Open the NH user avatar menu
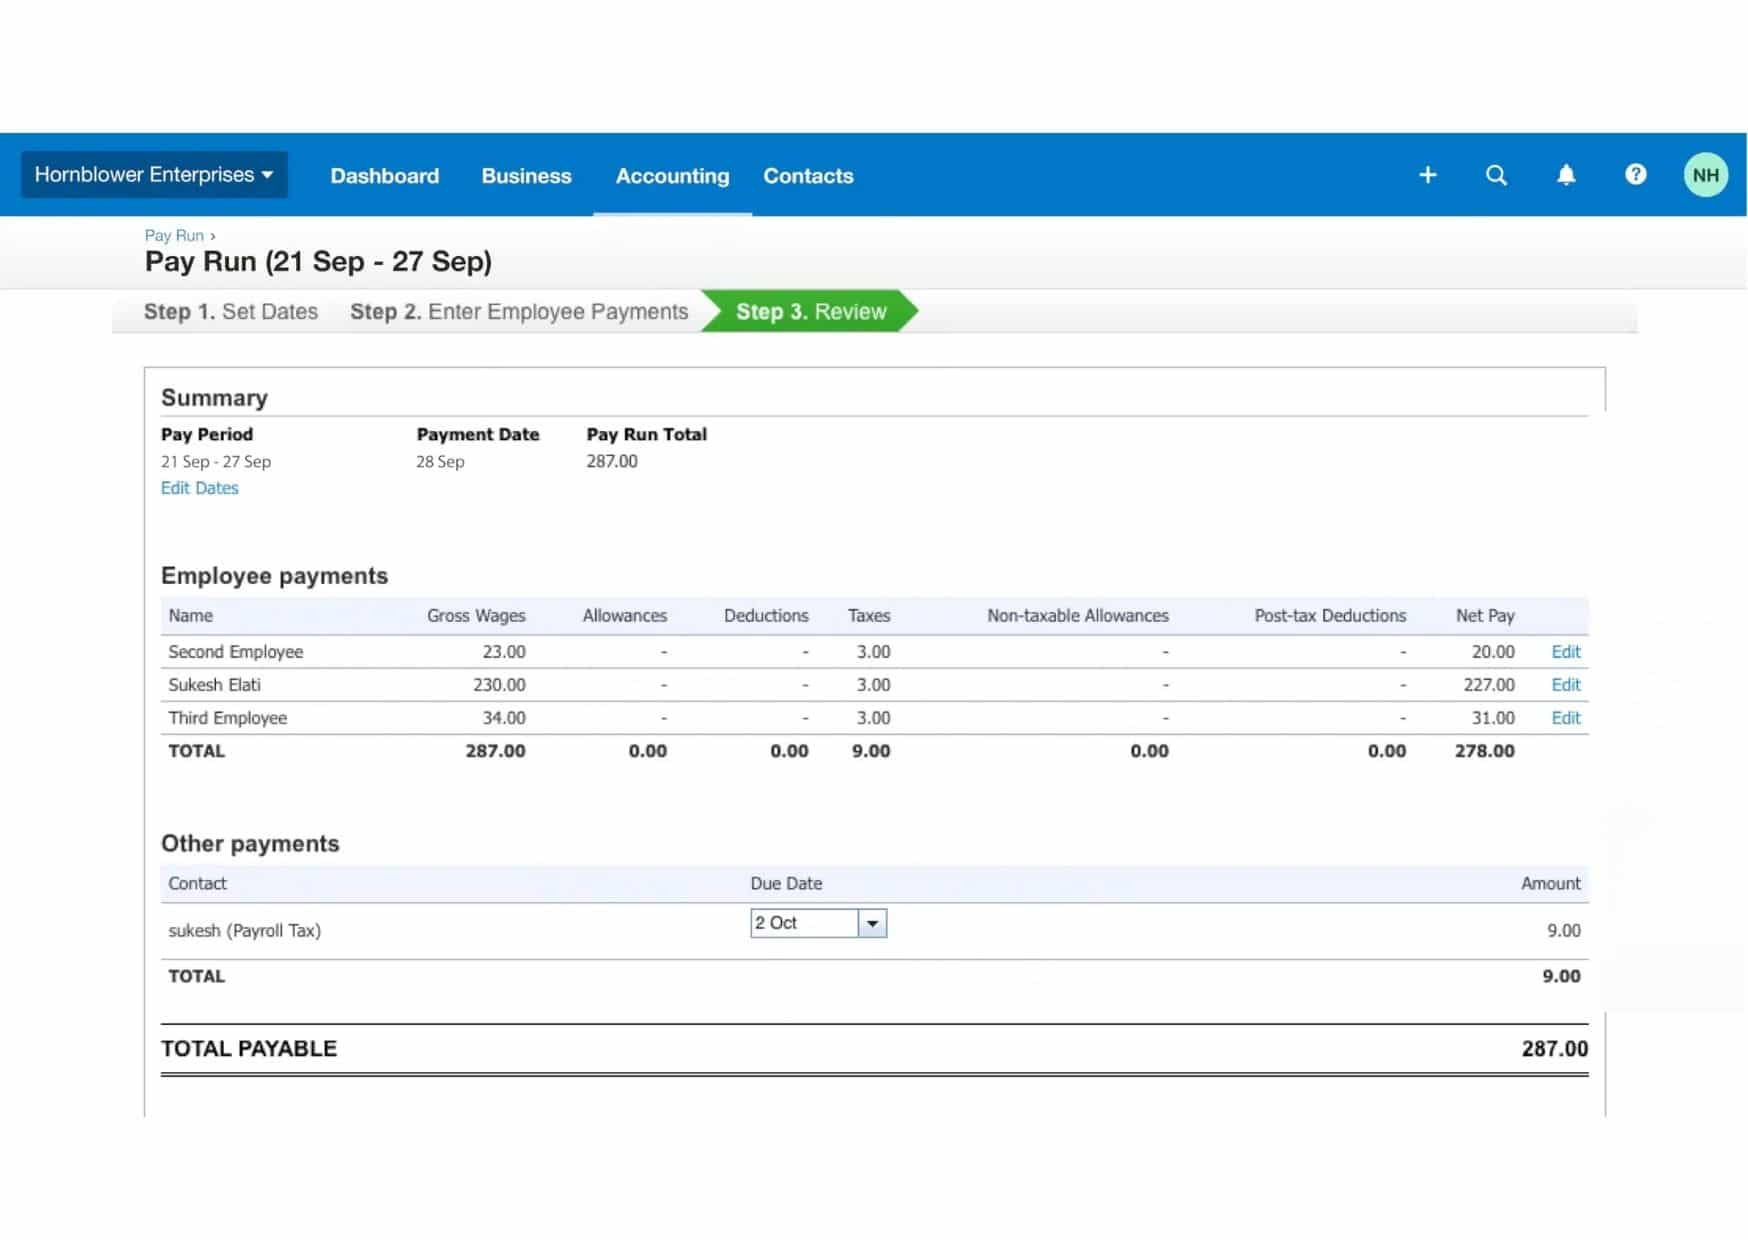Image resolution: width=1748 pixels, height=1240 pixels. pos(1705,175)
